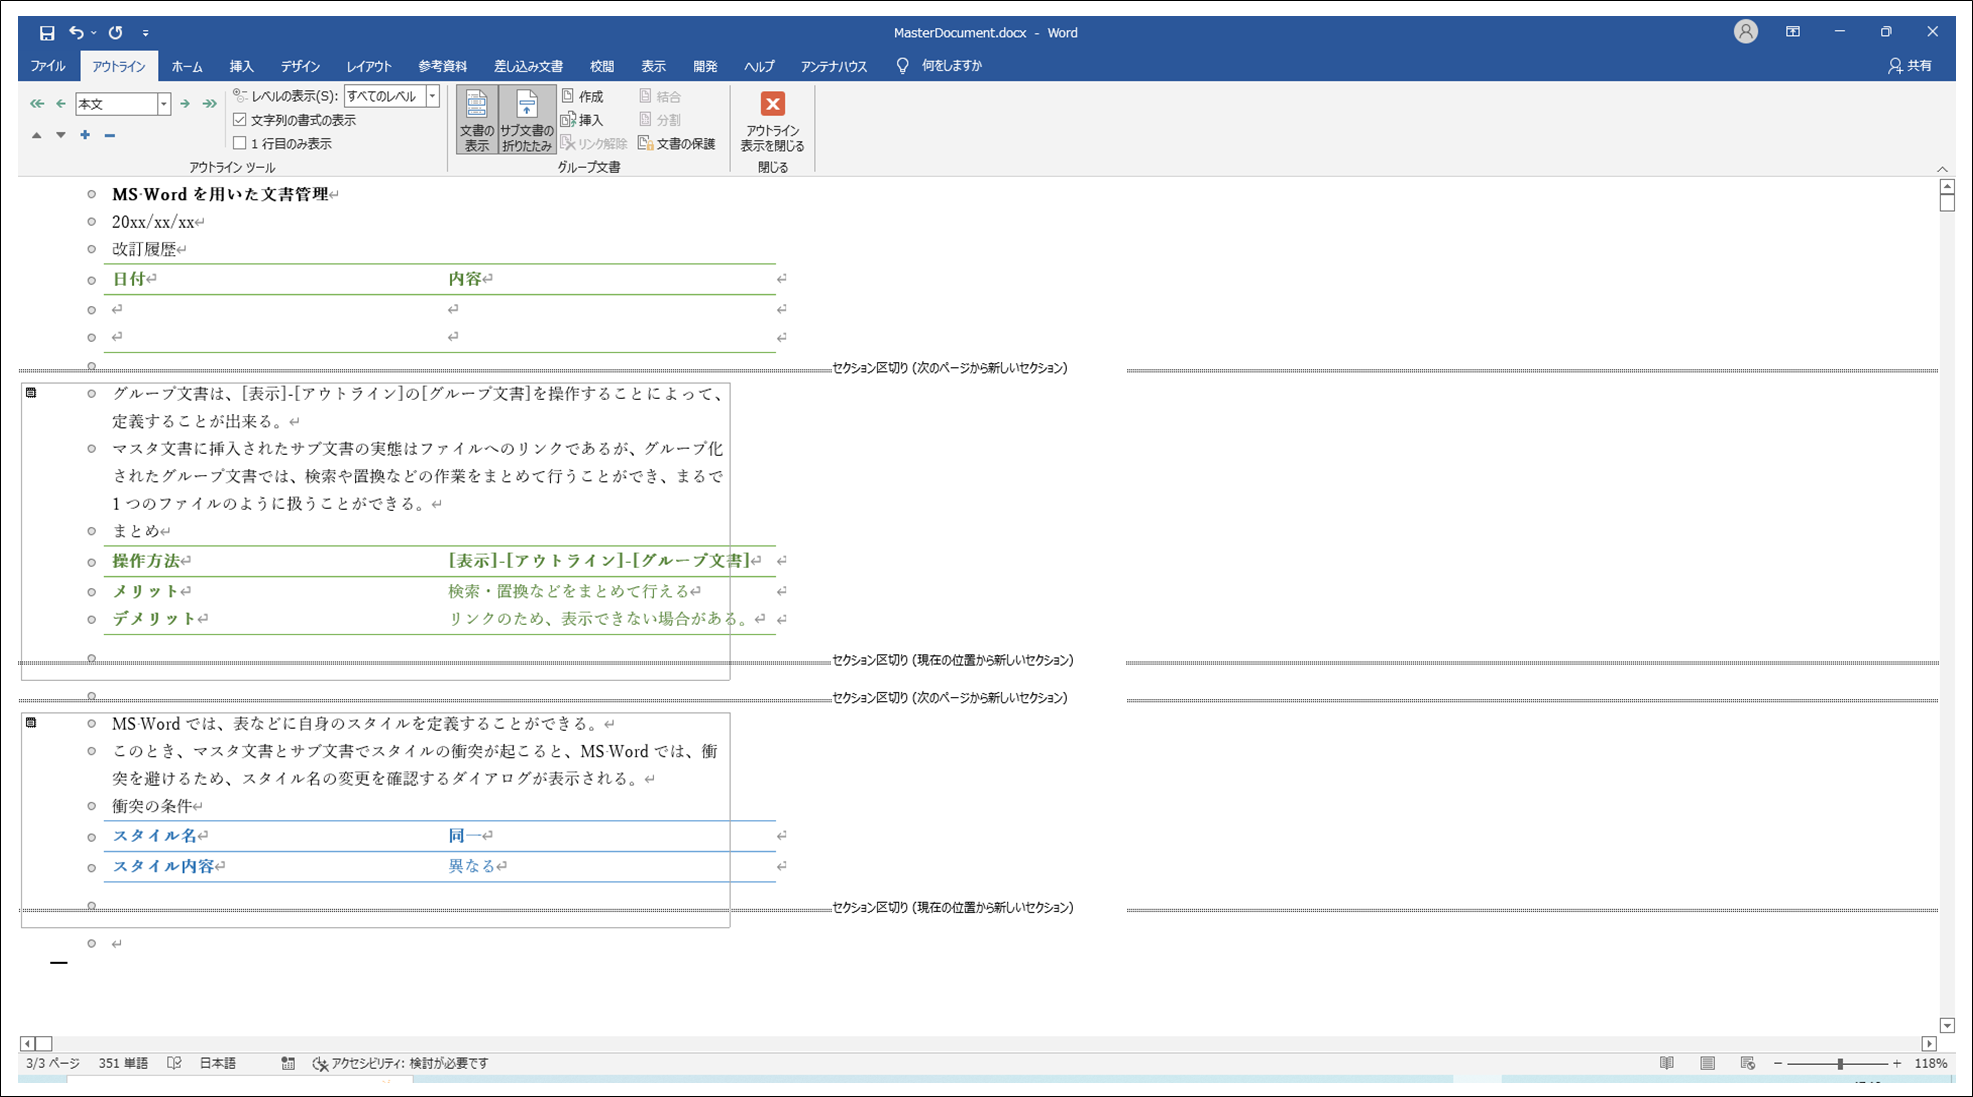Undo the last action in quick access toolbar
The height and width of the screenshot is (1097, 1973).
[76, 33]
